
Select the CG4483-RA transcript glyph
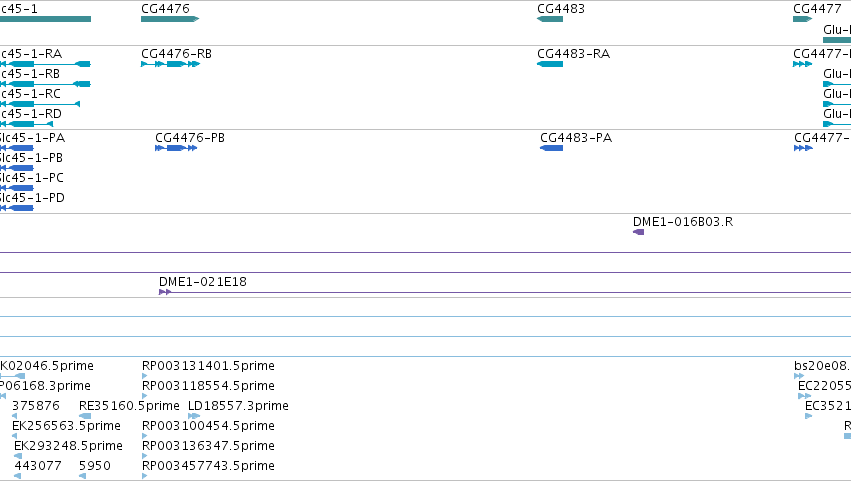550,64
